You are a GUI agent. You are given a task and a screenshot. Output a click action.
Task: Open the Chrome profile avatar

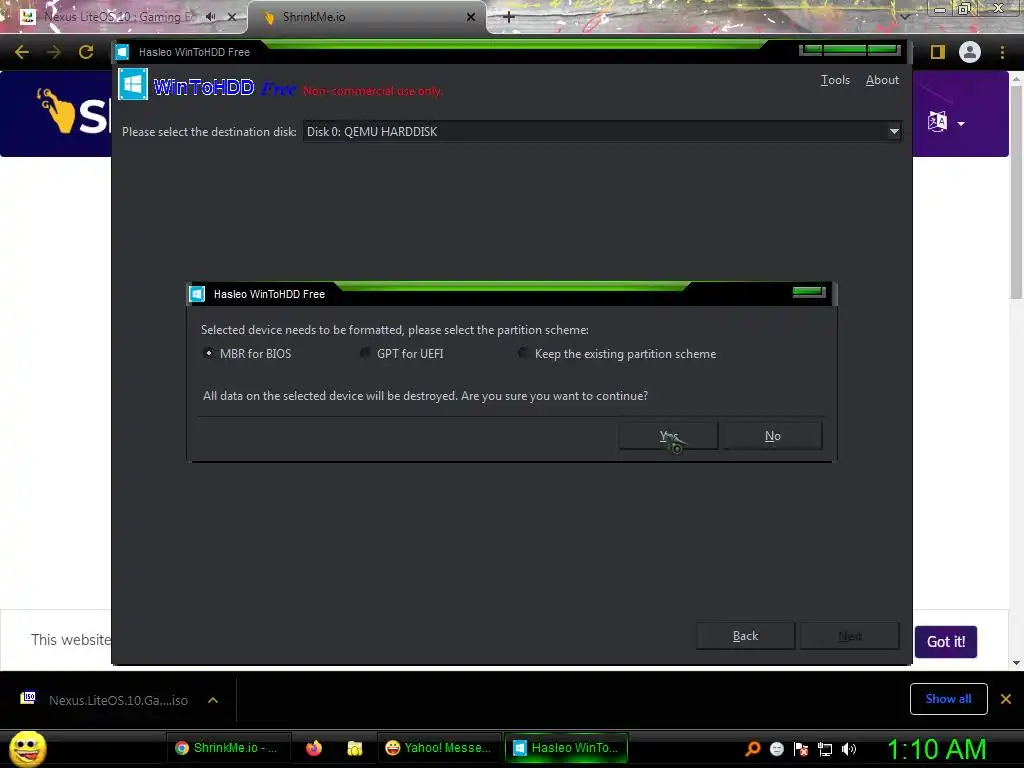coord(970,52)
